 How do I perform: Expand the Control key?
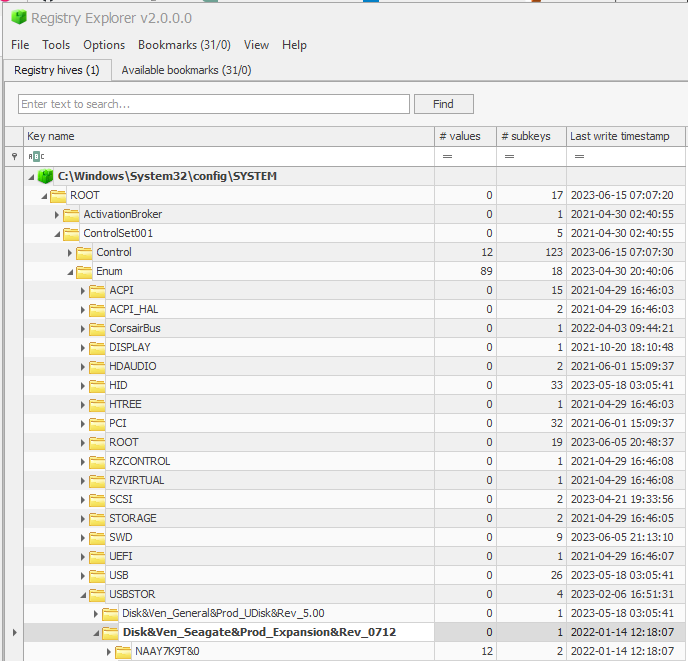70,253
